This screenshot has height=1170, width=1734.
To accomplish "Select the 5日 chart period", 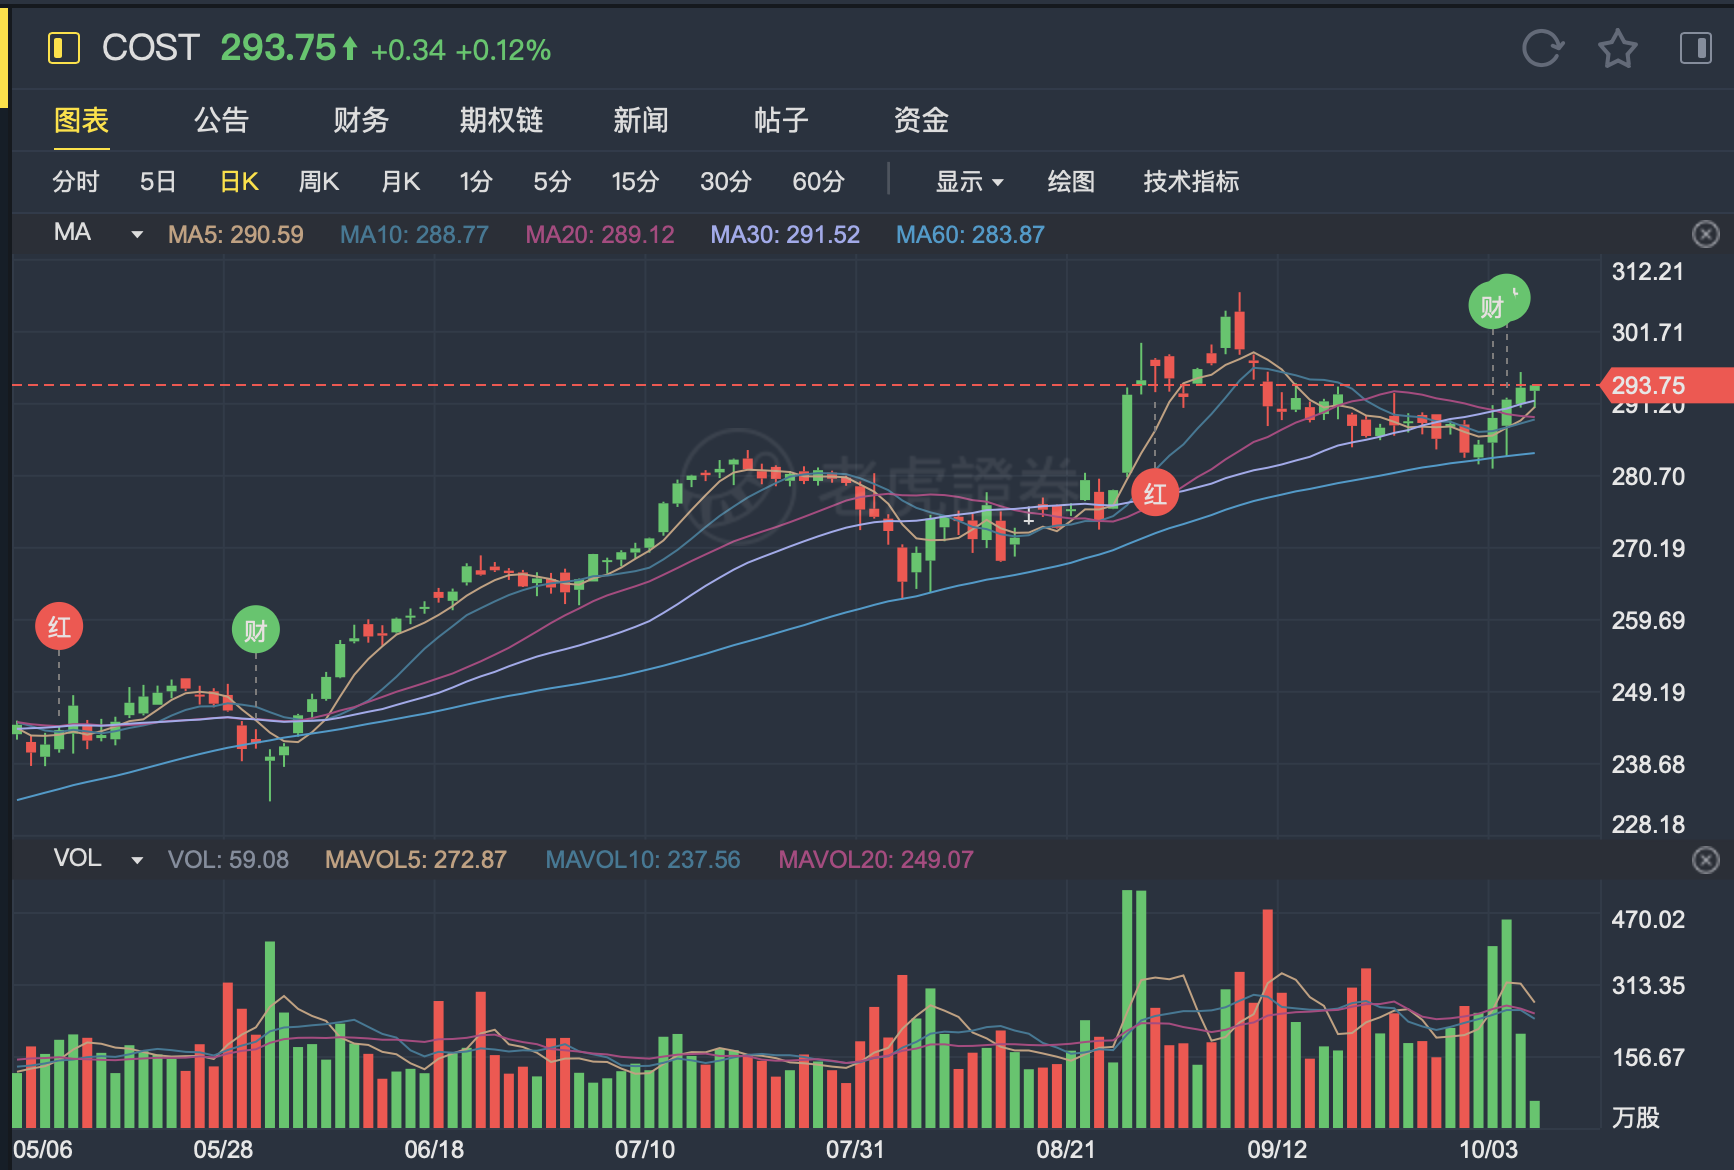I will pos(158,181).
